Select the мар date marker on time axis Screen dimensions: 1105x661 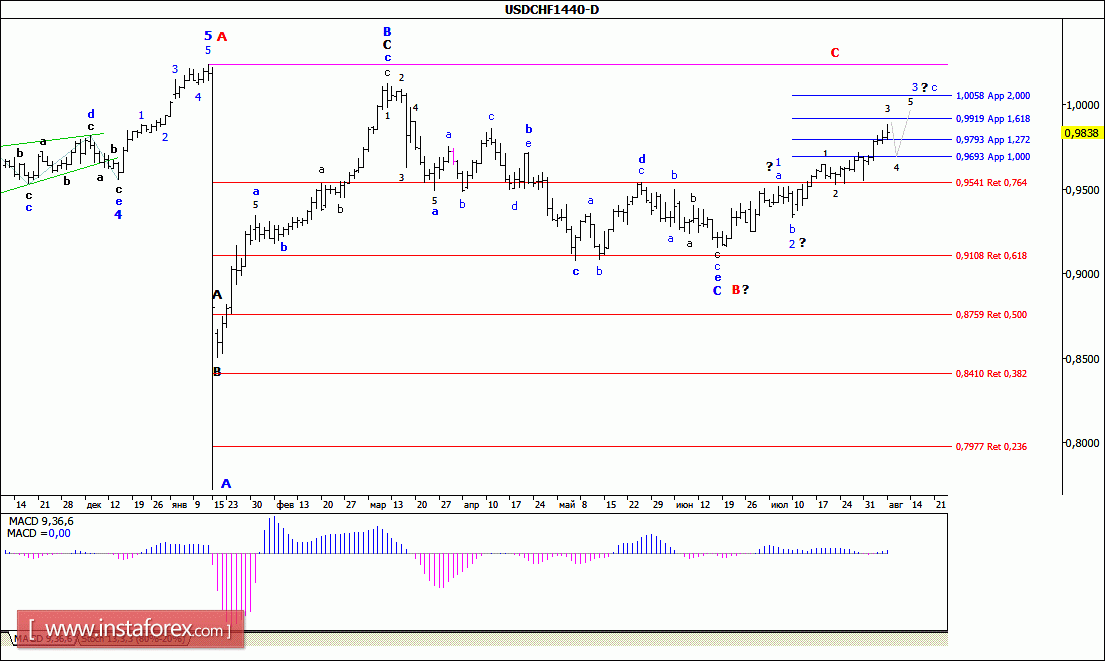(378, 505)
